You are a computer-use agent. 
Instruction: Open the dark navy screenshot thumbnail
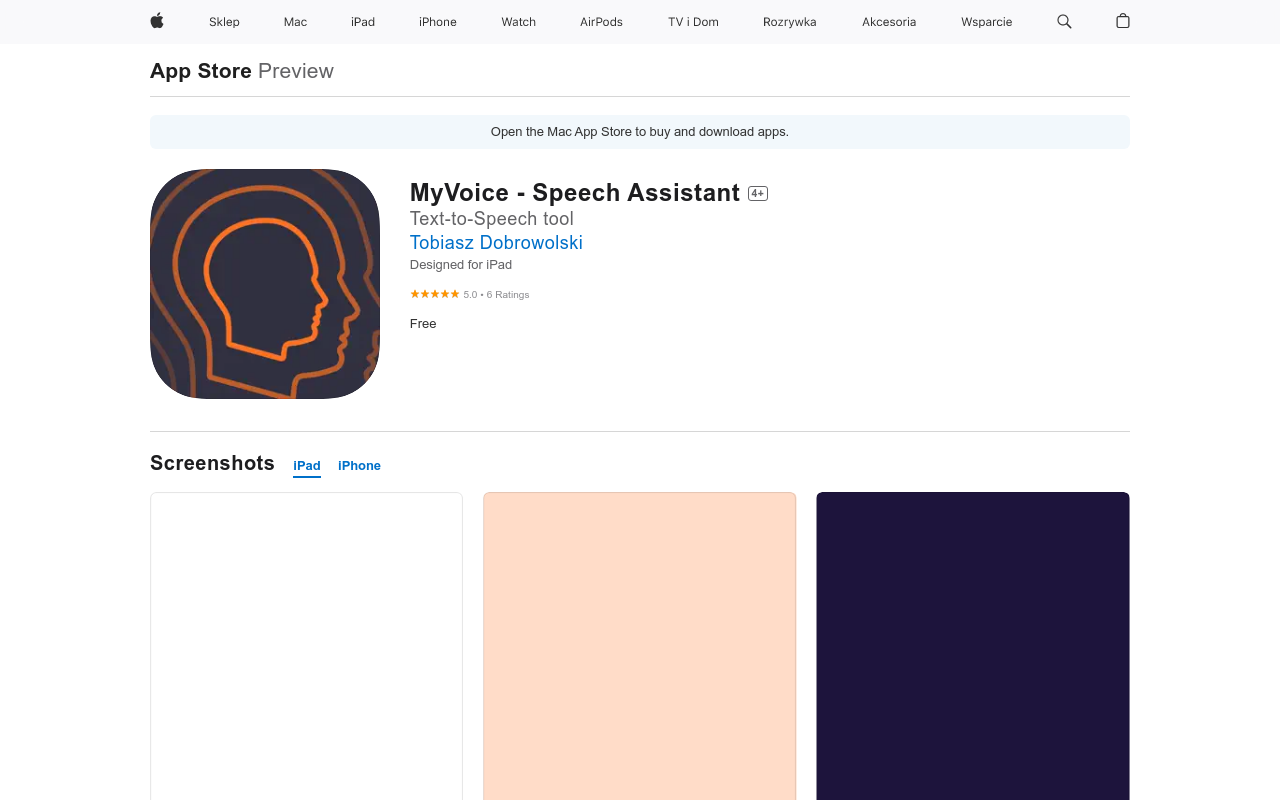click(x=973, y=646)
